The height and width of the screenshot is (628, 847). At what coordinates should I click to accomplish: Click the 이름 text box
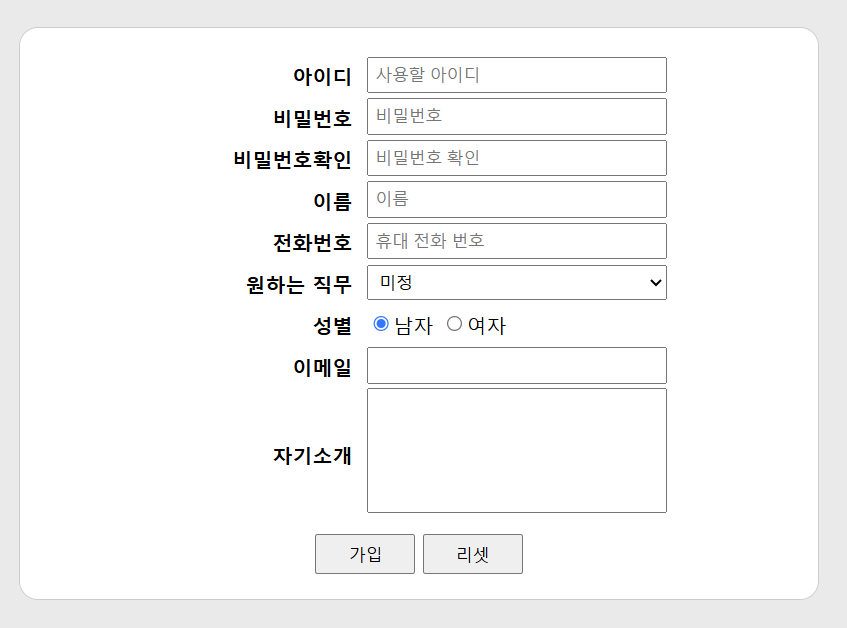pyautogui.click(x=517, y=200)
